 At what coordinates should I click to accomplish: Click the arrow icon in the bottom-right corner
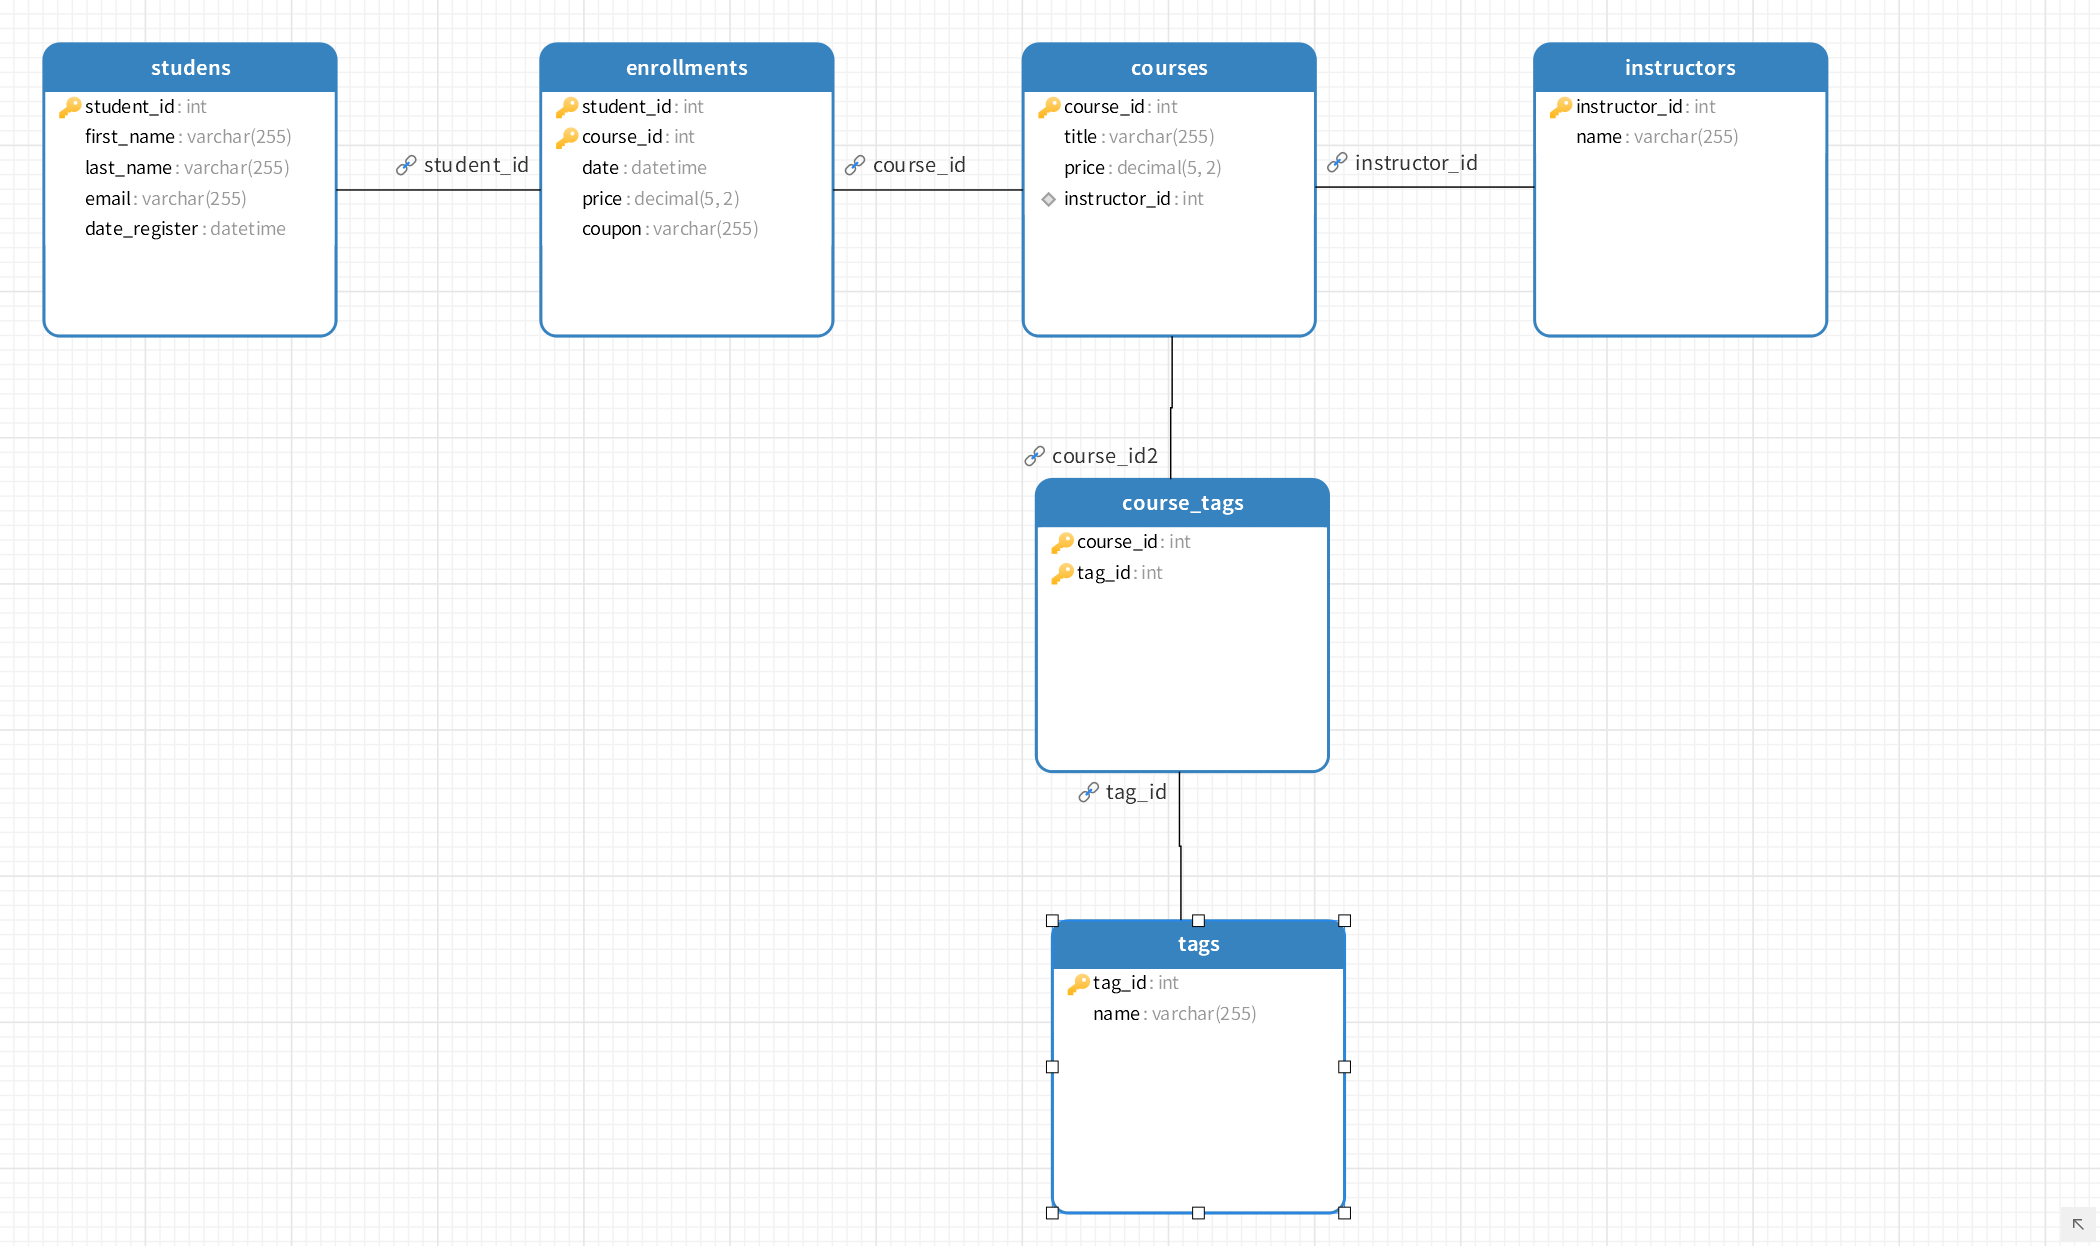click(2078, 1224)
